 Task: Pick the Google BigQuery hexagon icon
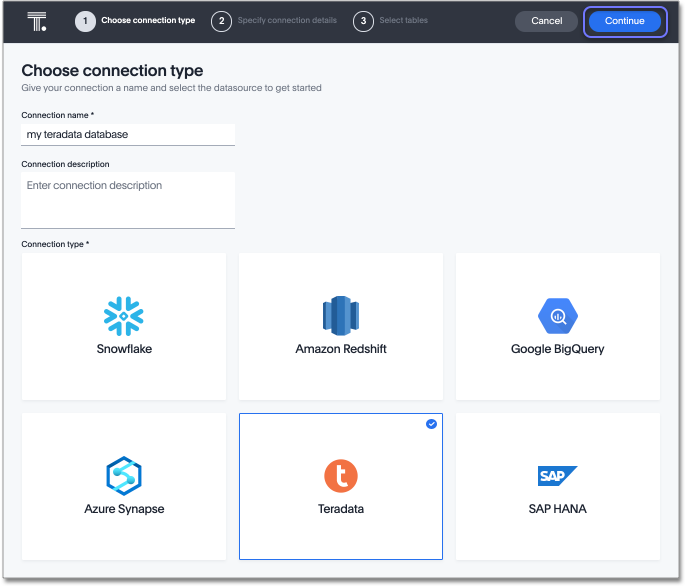tap(558, 316)
